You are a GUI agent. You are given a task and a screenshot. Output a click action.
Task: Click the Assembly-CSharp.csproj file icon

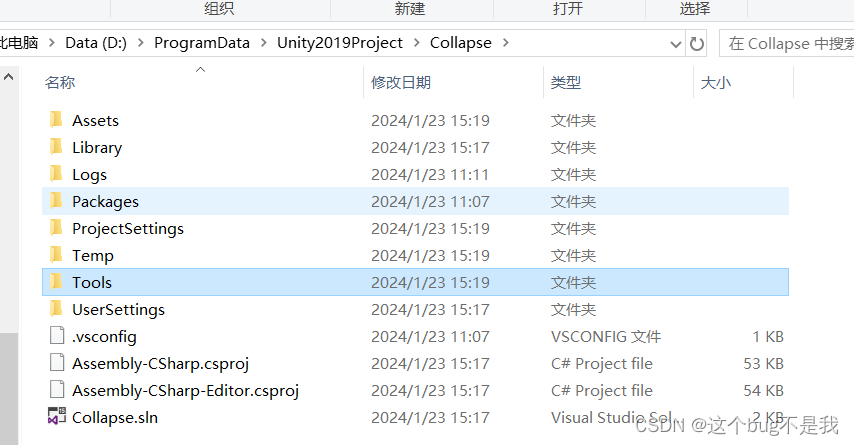57,363
